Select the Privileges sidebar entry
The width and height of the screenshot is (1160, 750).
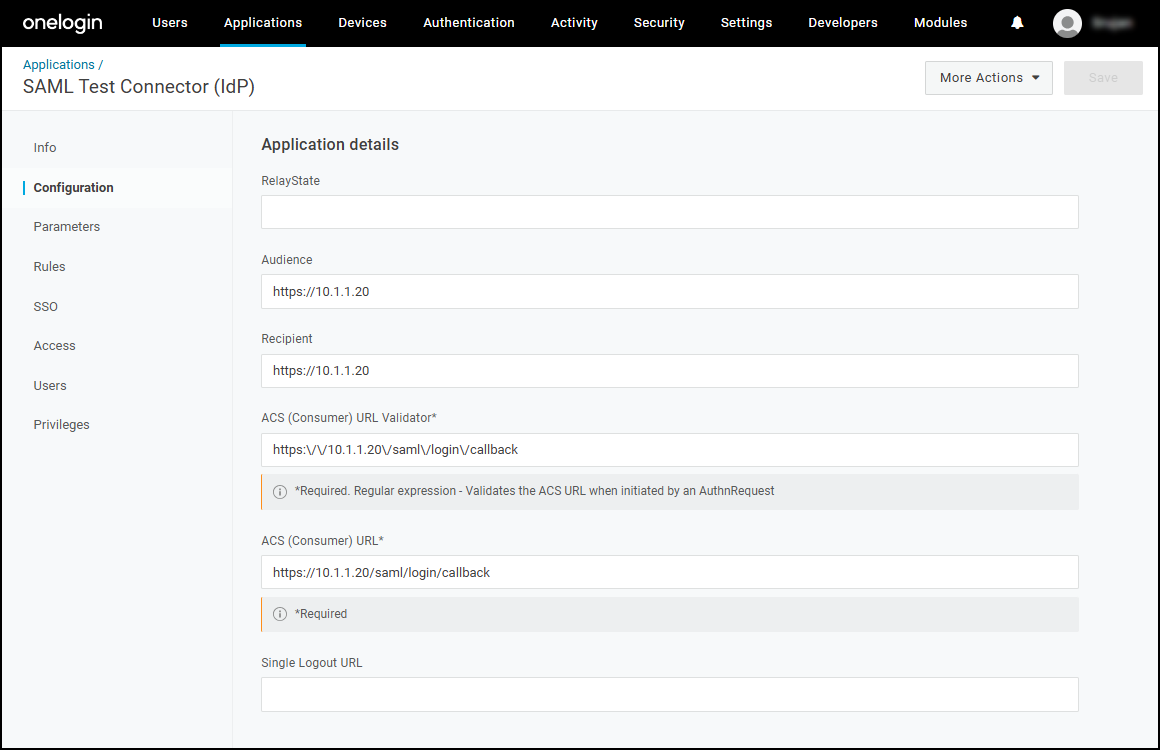(61, 424)
